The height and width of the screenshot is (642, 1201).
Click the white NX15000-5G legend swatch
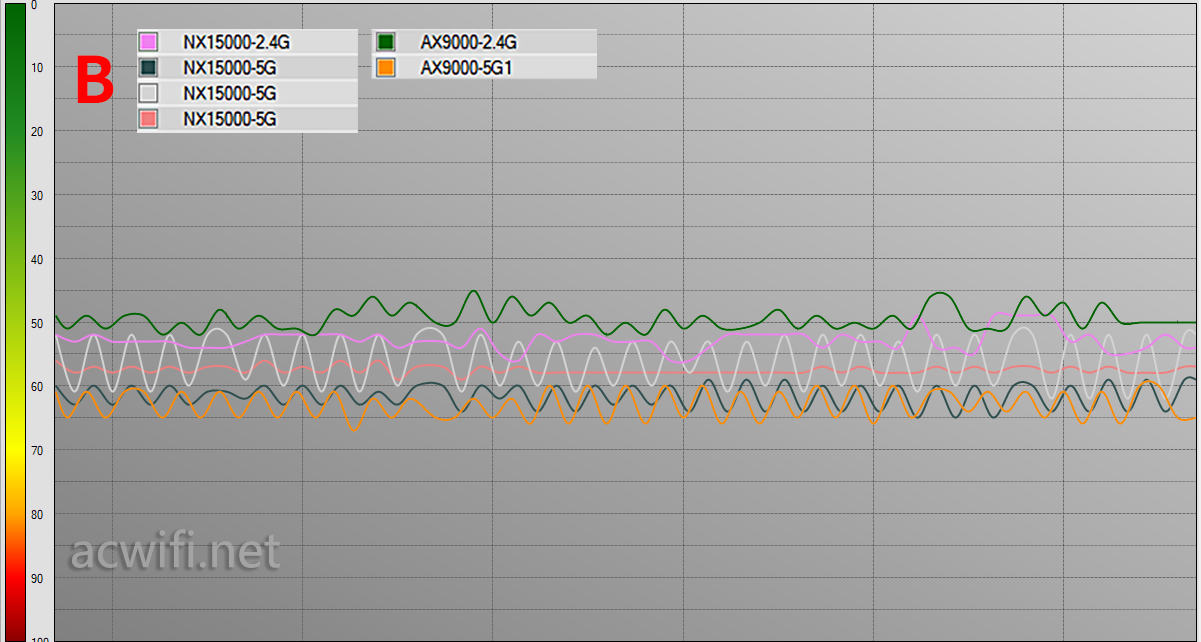149,93
